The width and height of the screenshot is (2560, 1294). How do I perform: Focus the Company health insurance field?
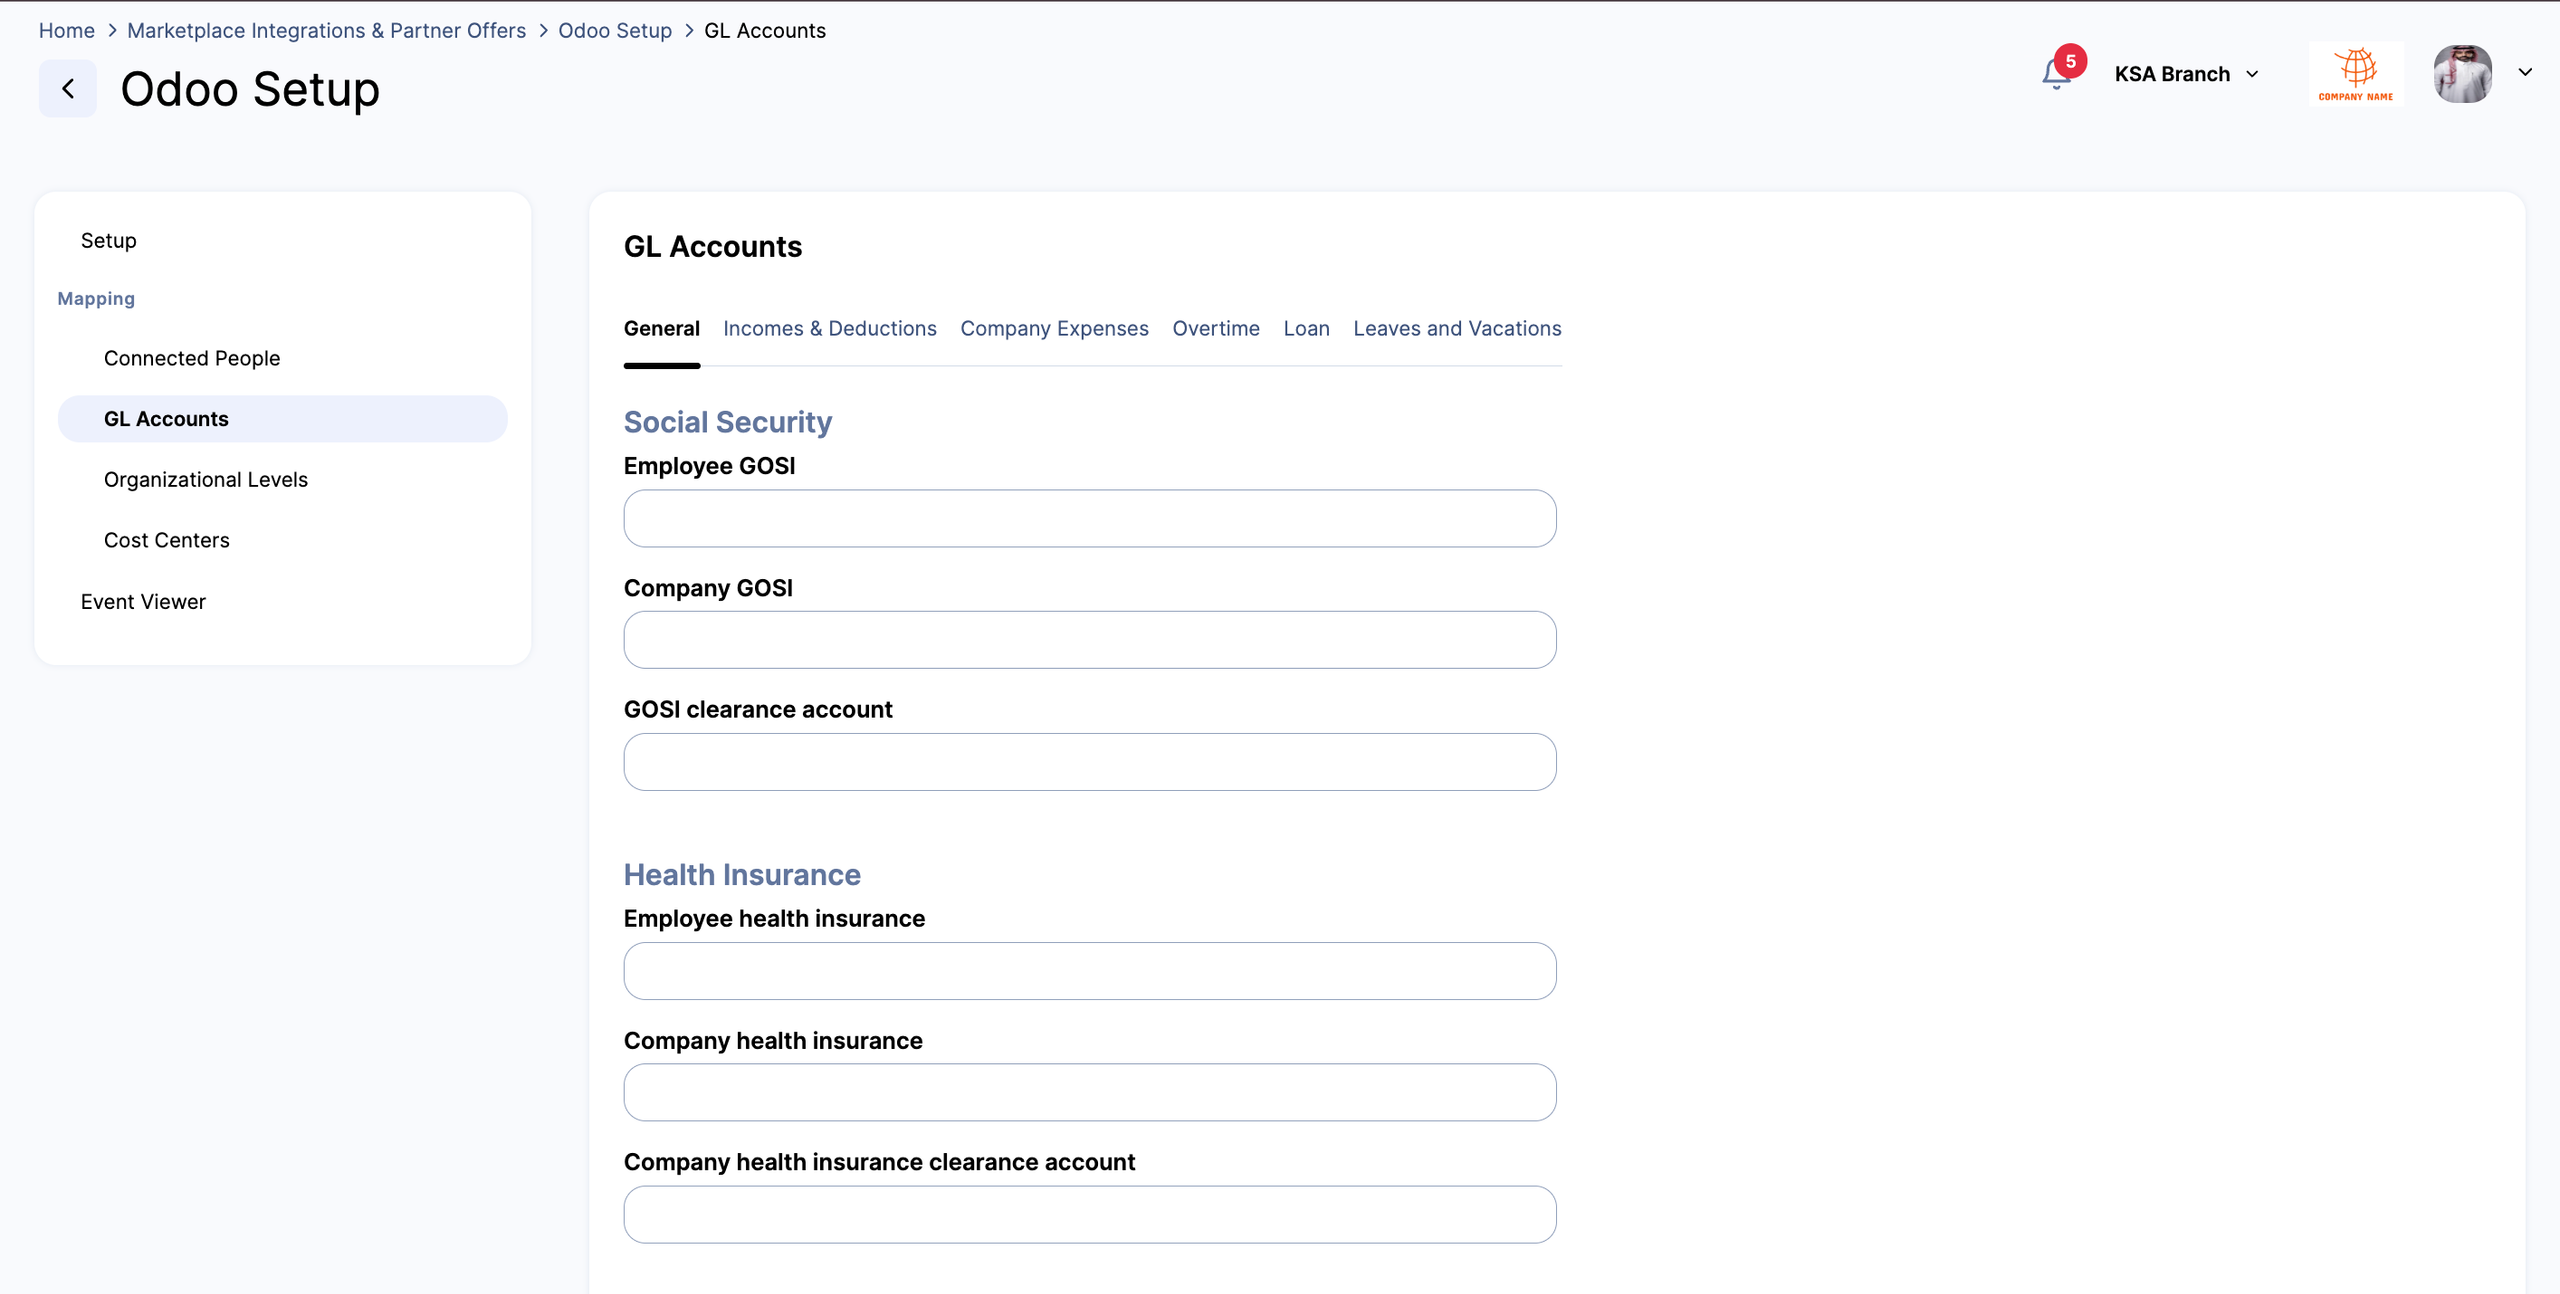pos(1089,1092)
